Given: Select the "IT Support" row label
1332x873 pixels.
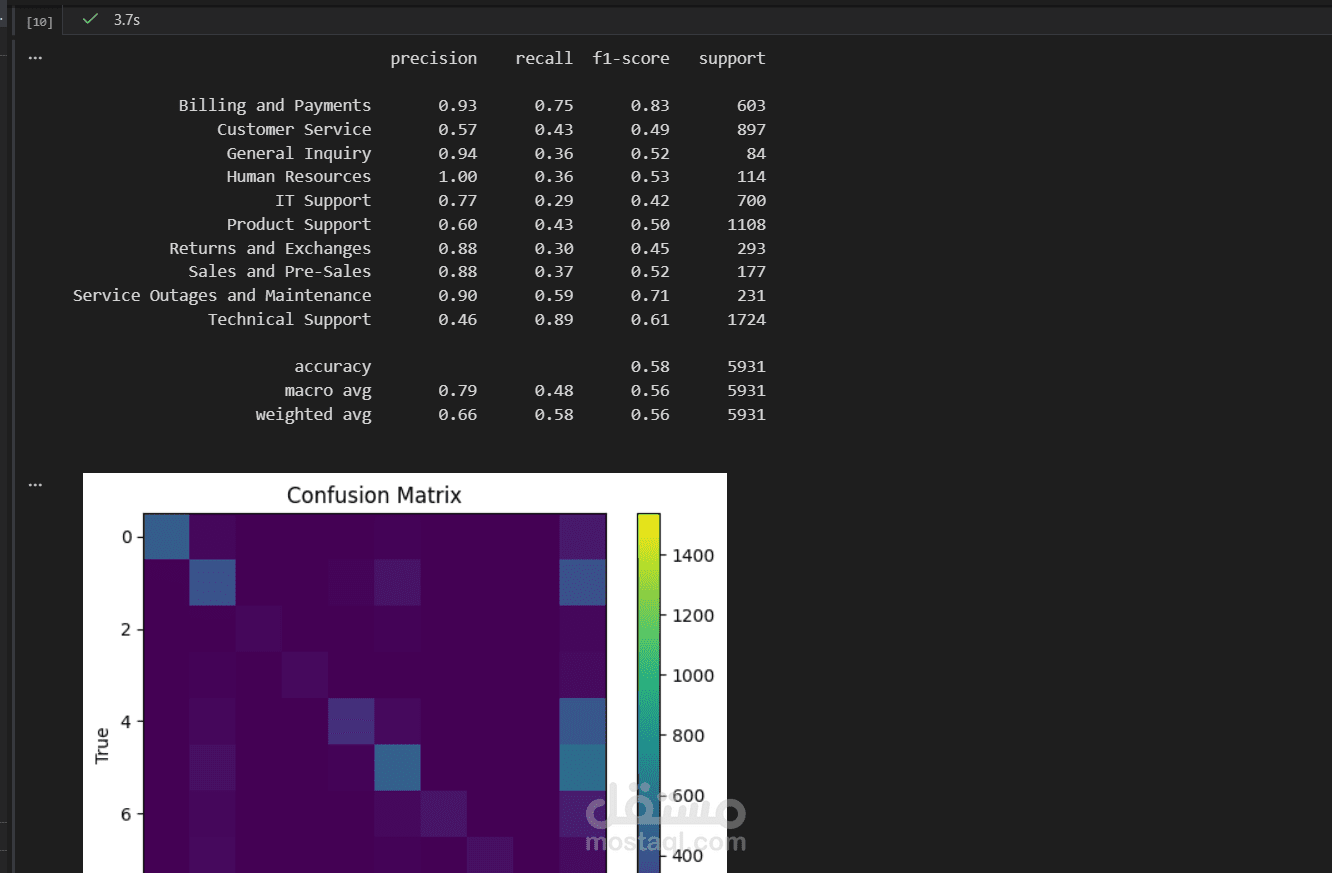Looking at the screenshot, I should (323, 201).
